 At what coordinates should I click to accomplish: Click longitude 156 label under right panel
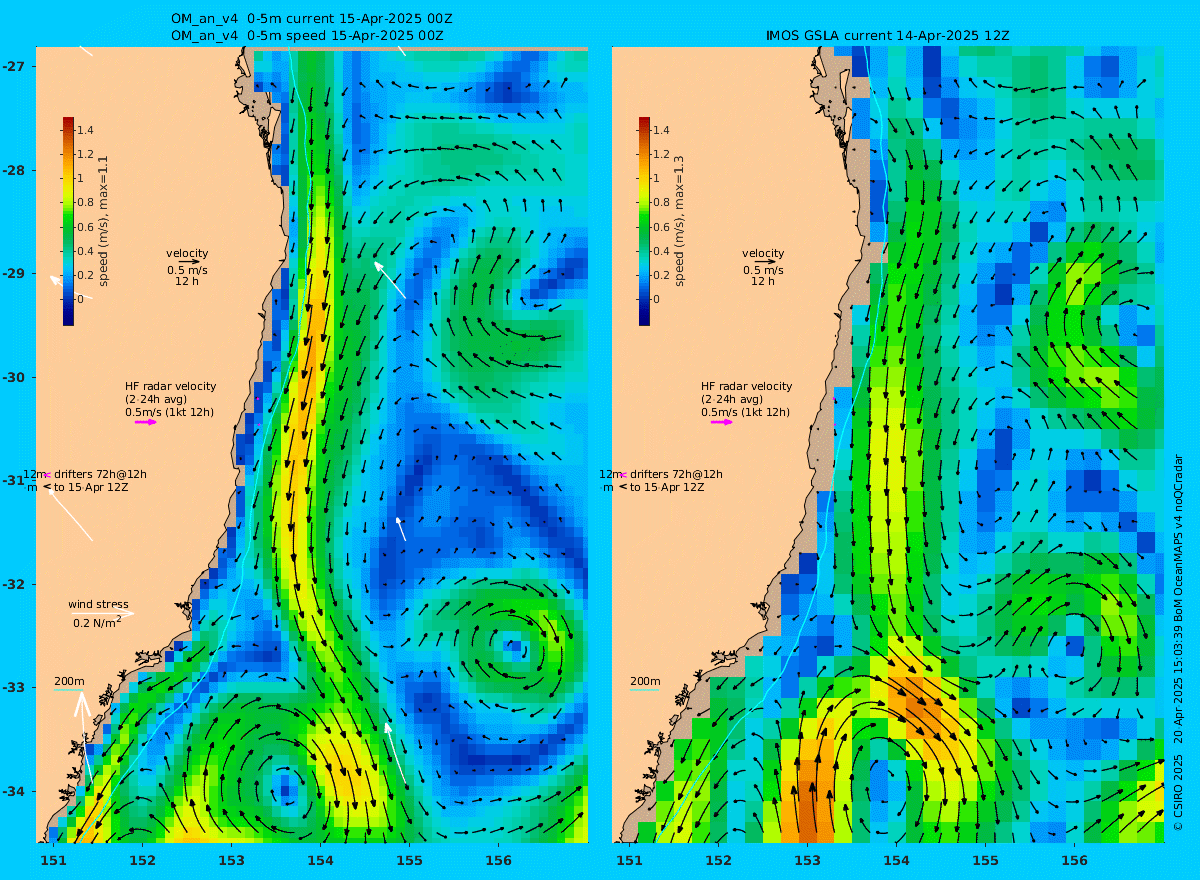1074,860
